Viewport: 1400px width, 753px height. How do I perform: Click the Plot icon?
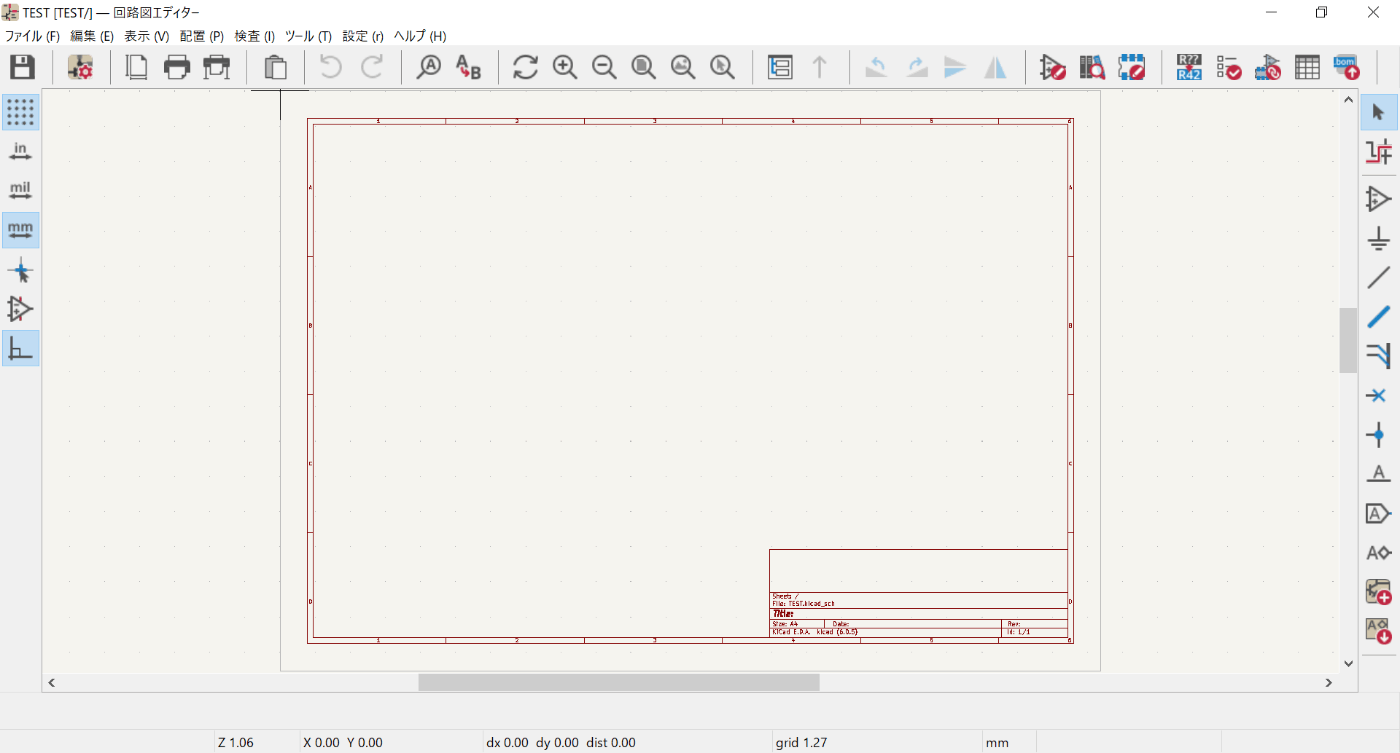(x=216, y=67)
